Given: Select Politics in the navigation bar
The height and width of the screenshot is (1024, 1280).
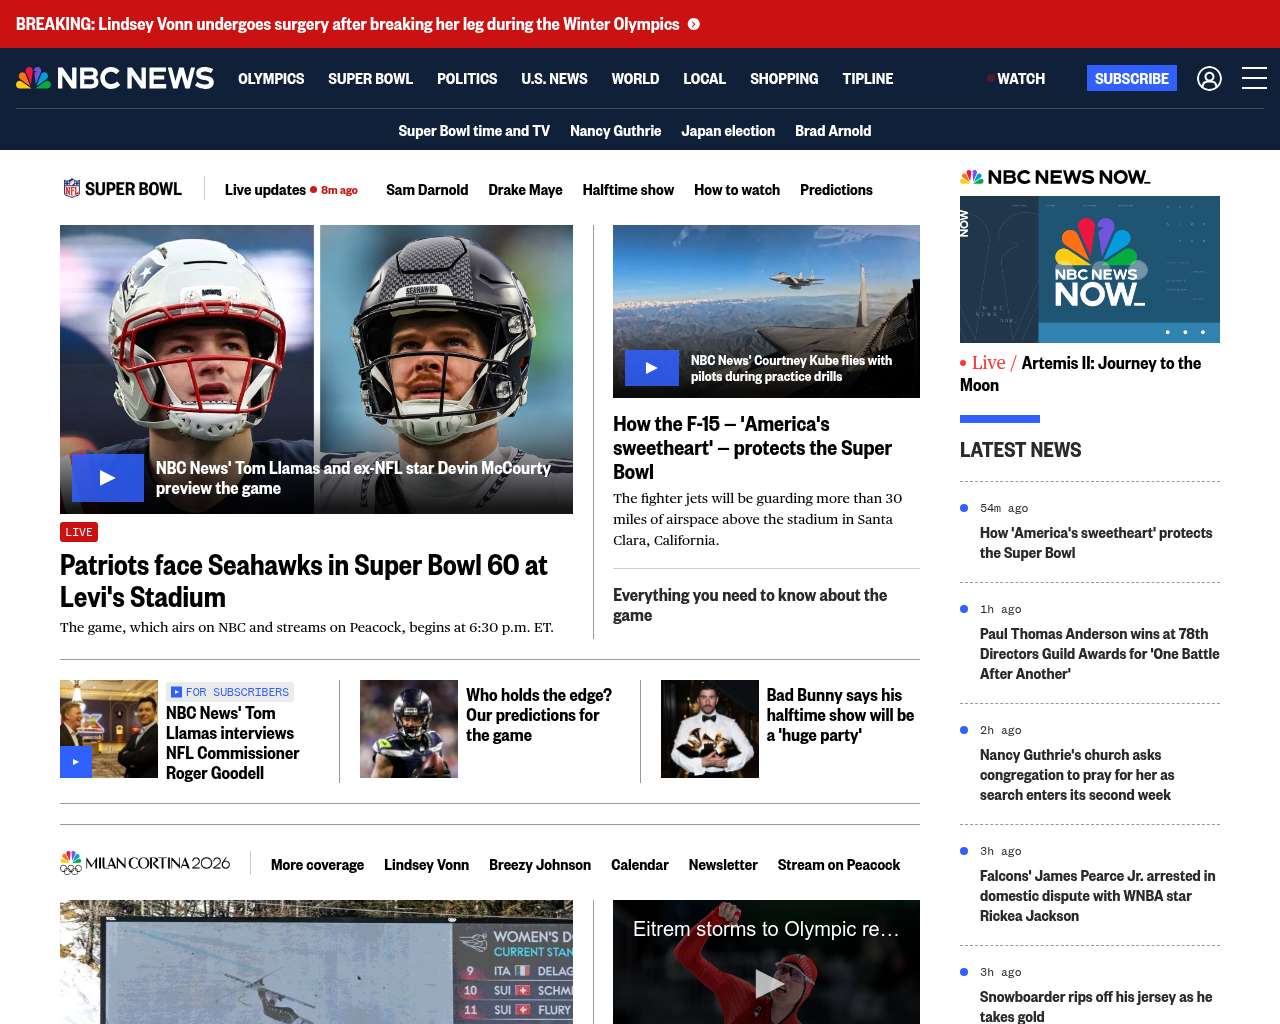Looking at the screenshot, I should coord(467,78).
